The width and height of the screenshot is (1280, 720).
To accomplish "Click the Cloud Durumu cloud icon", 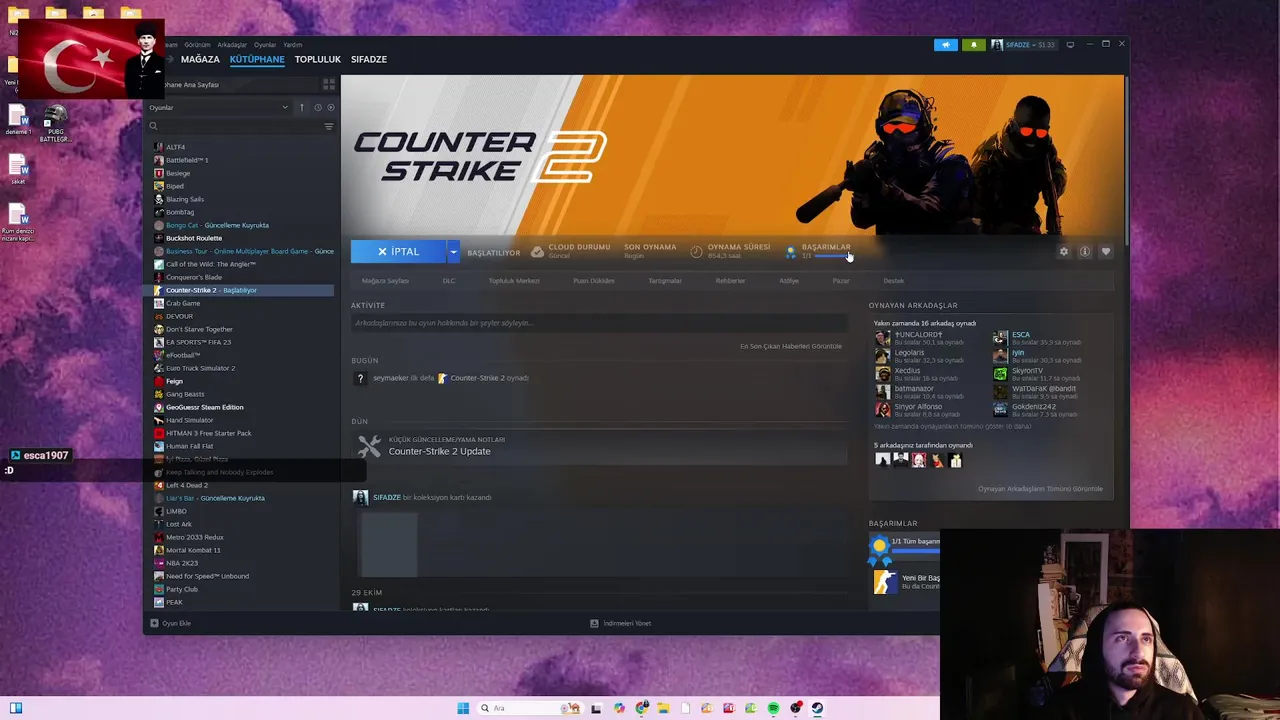I will 538,251.
